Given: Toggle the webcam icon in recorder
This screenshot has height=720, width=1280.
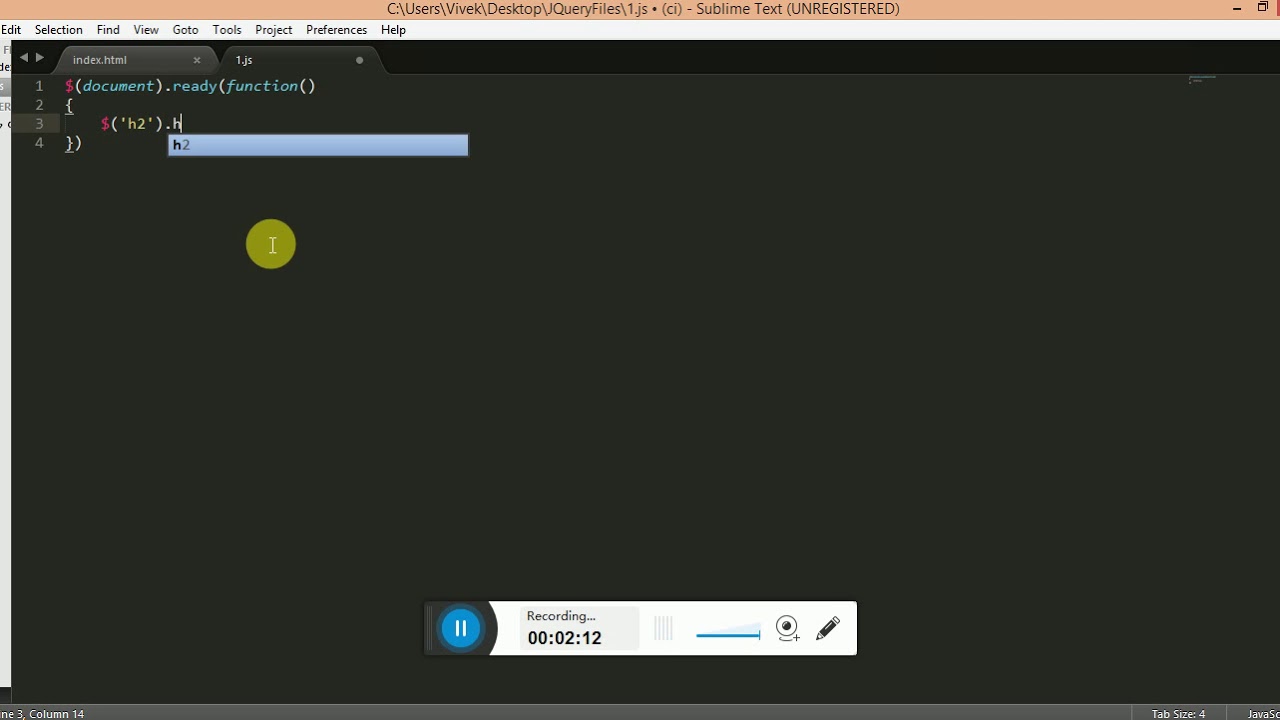Looking at the screenshot, I should tap(788, 628).
